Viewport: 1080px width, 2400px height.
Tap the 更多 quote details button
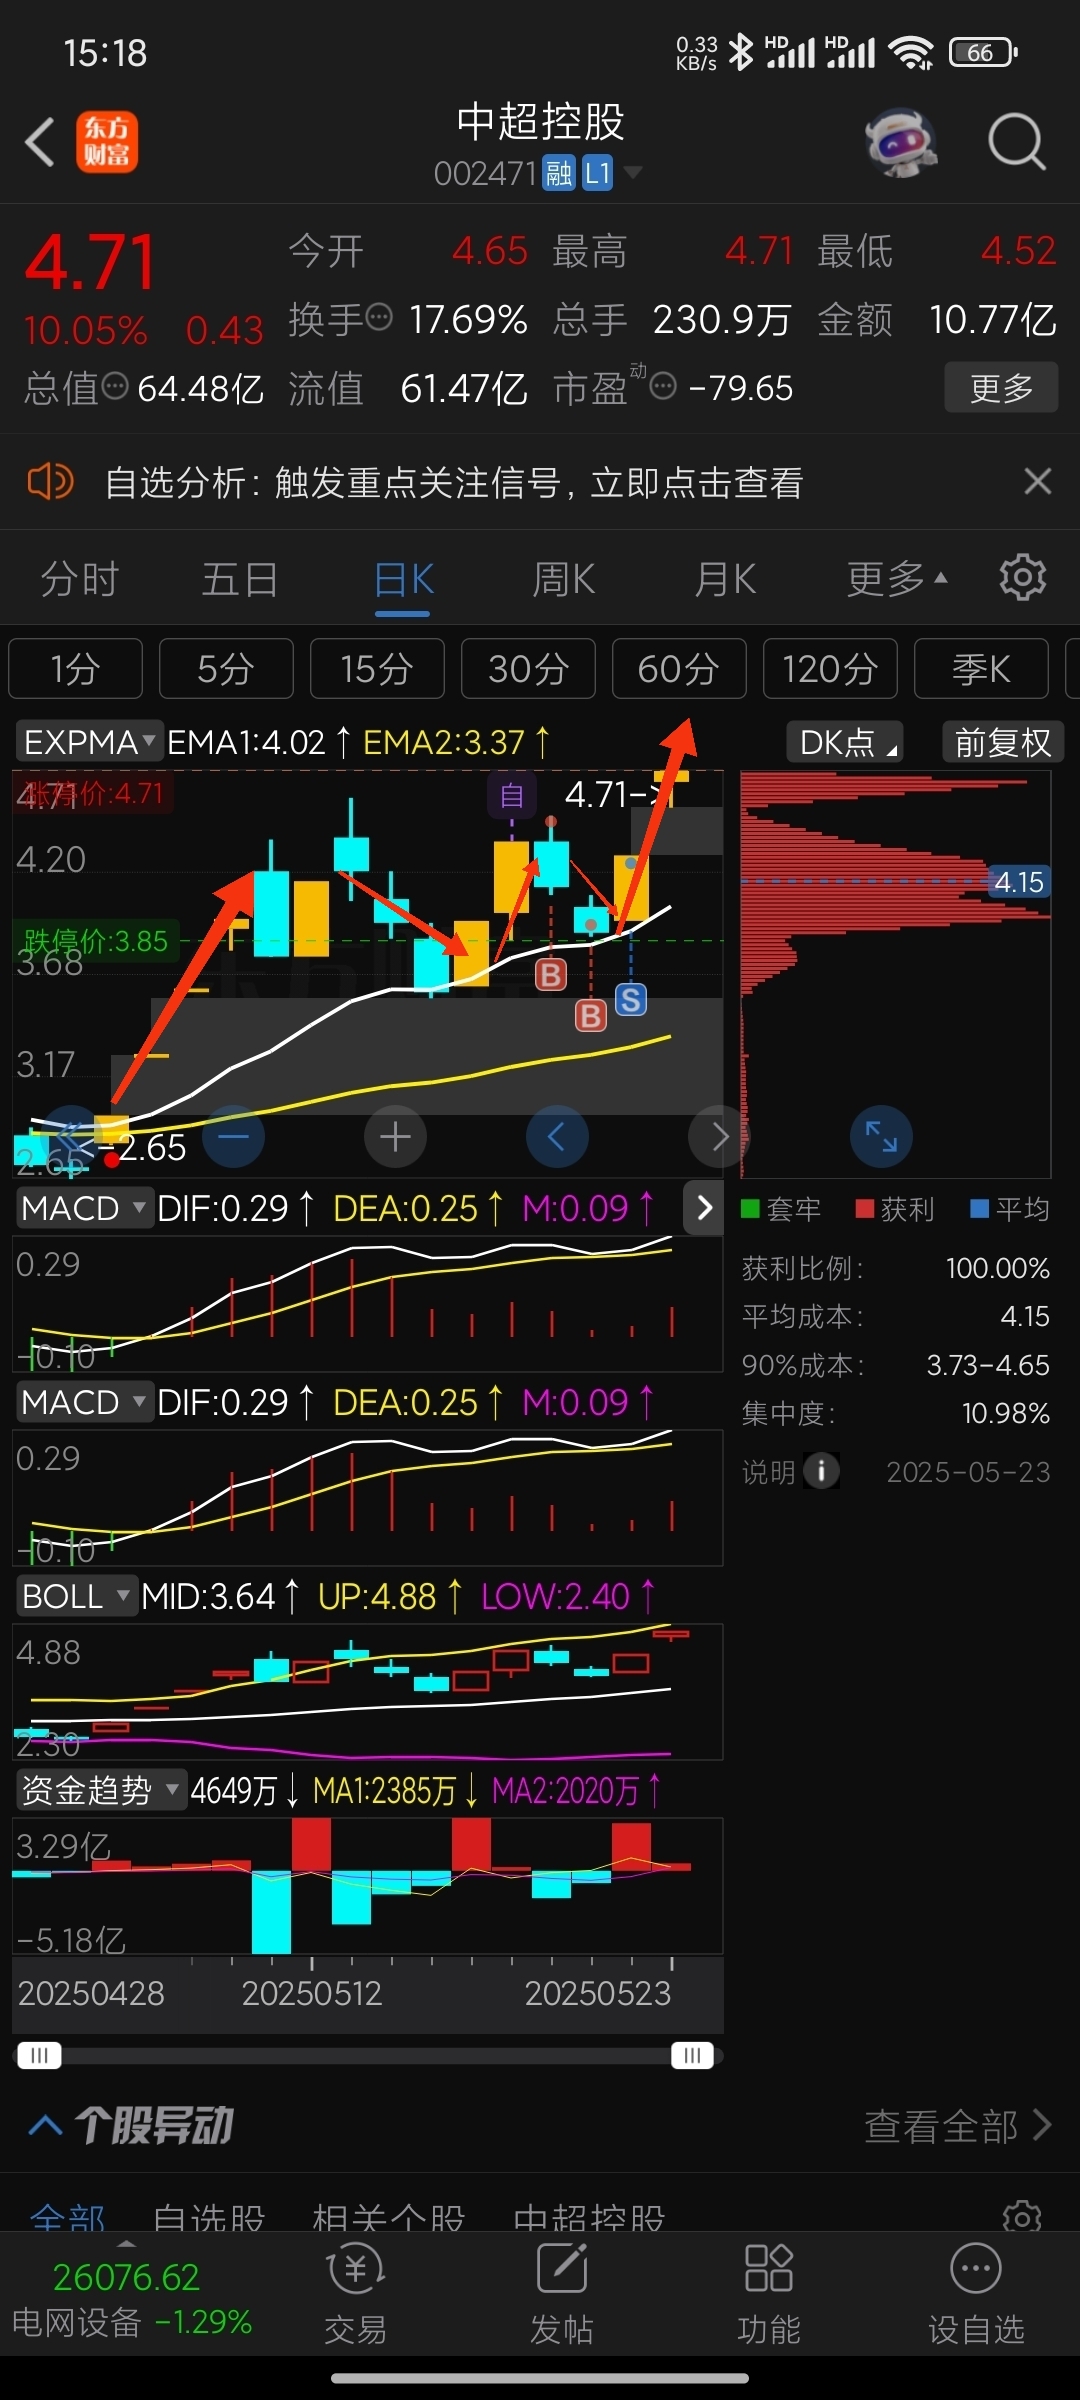pyautogui.click(x=1001, y=387)
